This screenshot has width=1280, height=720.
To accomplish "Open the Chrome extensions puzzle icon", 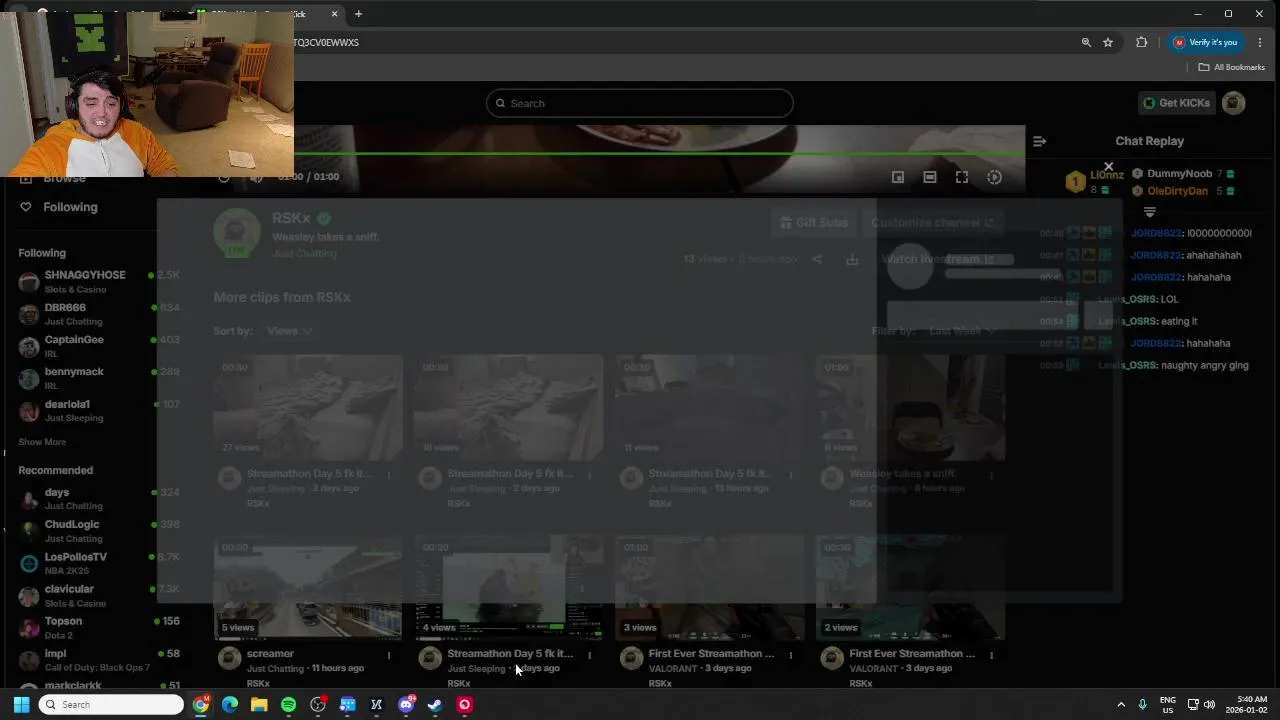I will (x=1141, y=42).
